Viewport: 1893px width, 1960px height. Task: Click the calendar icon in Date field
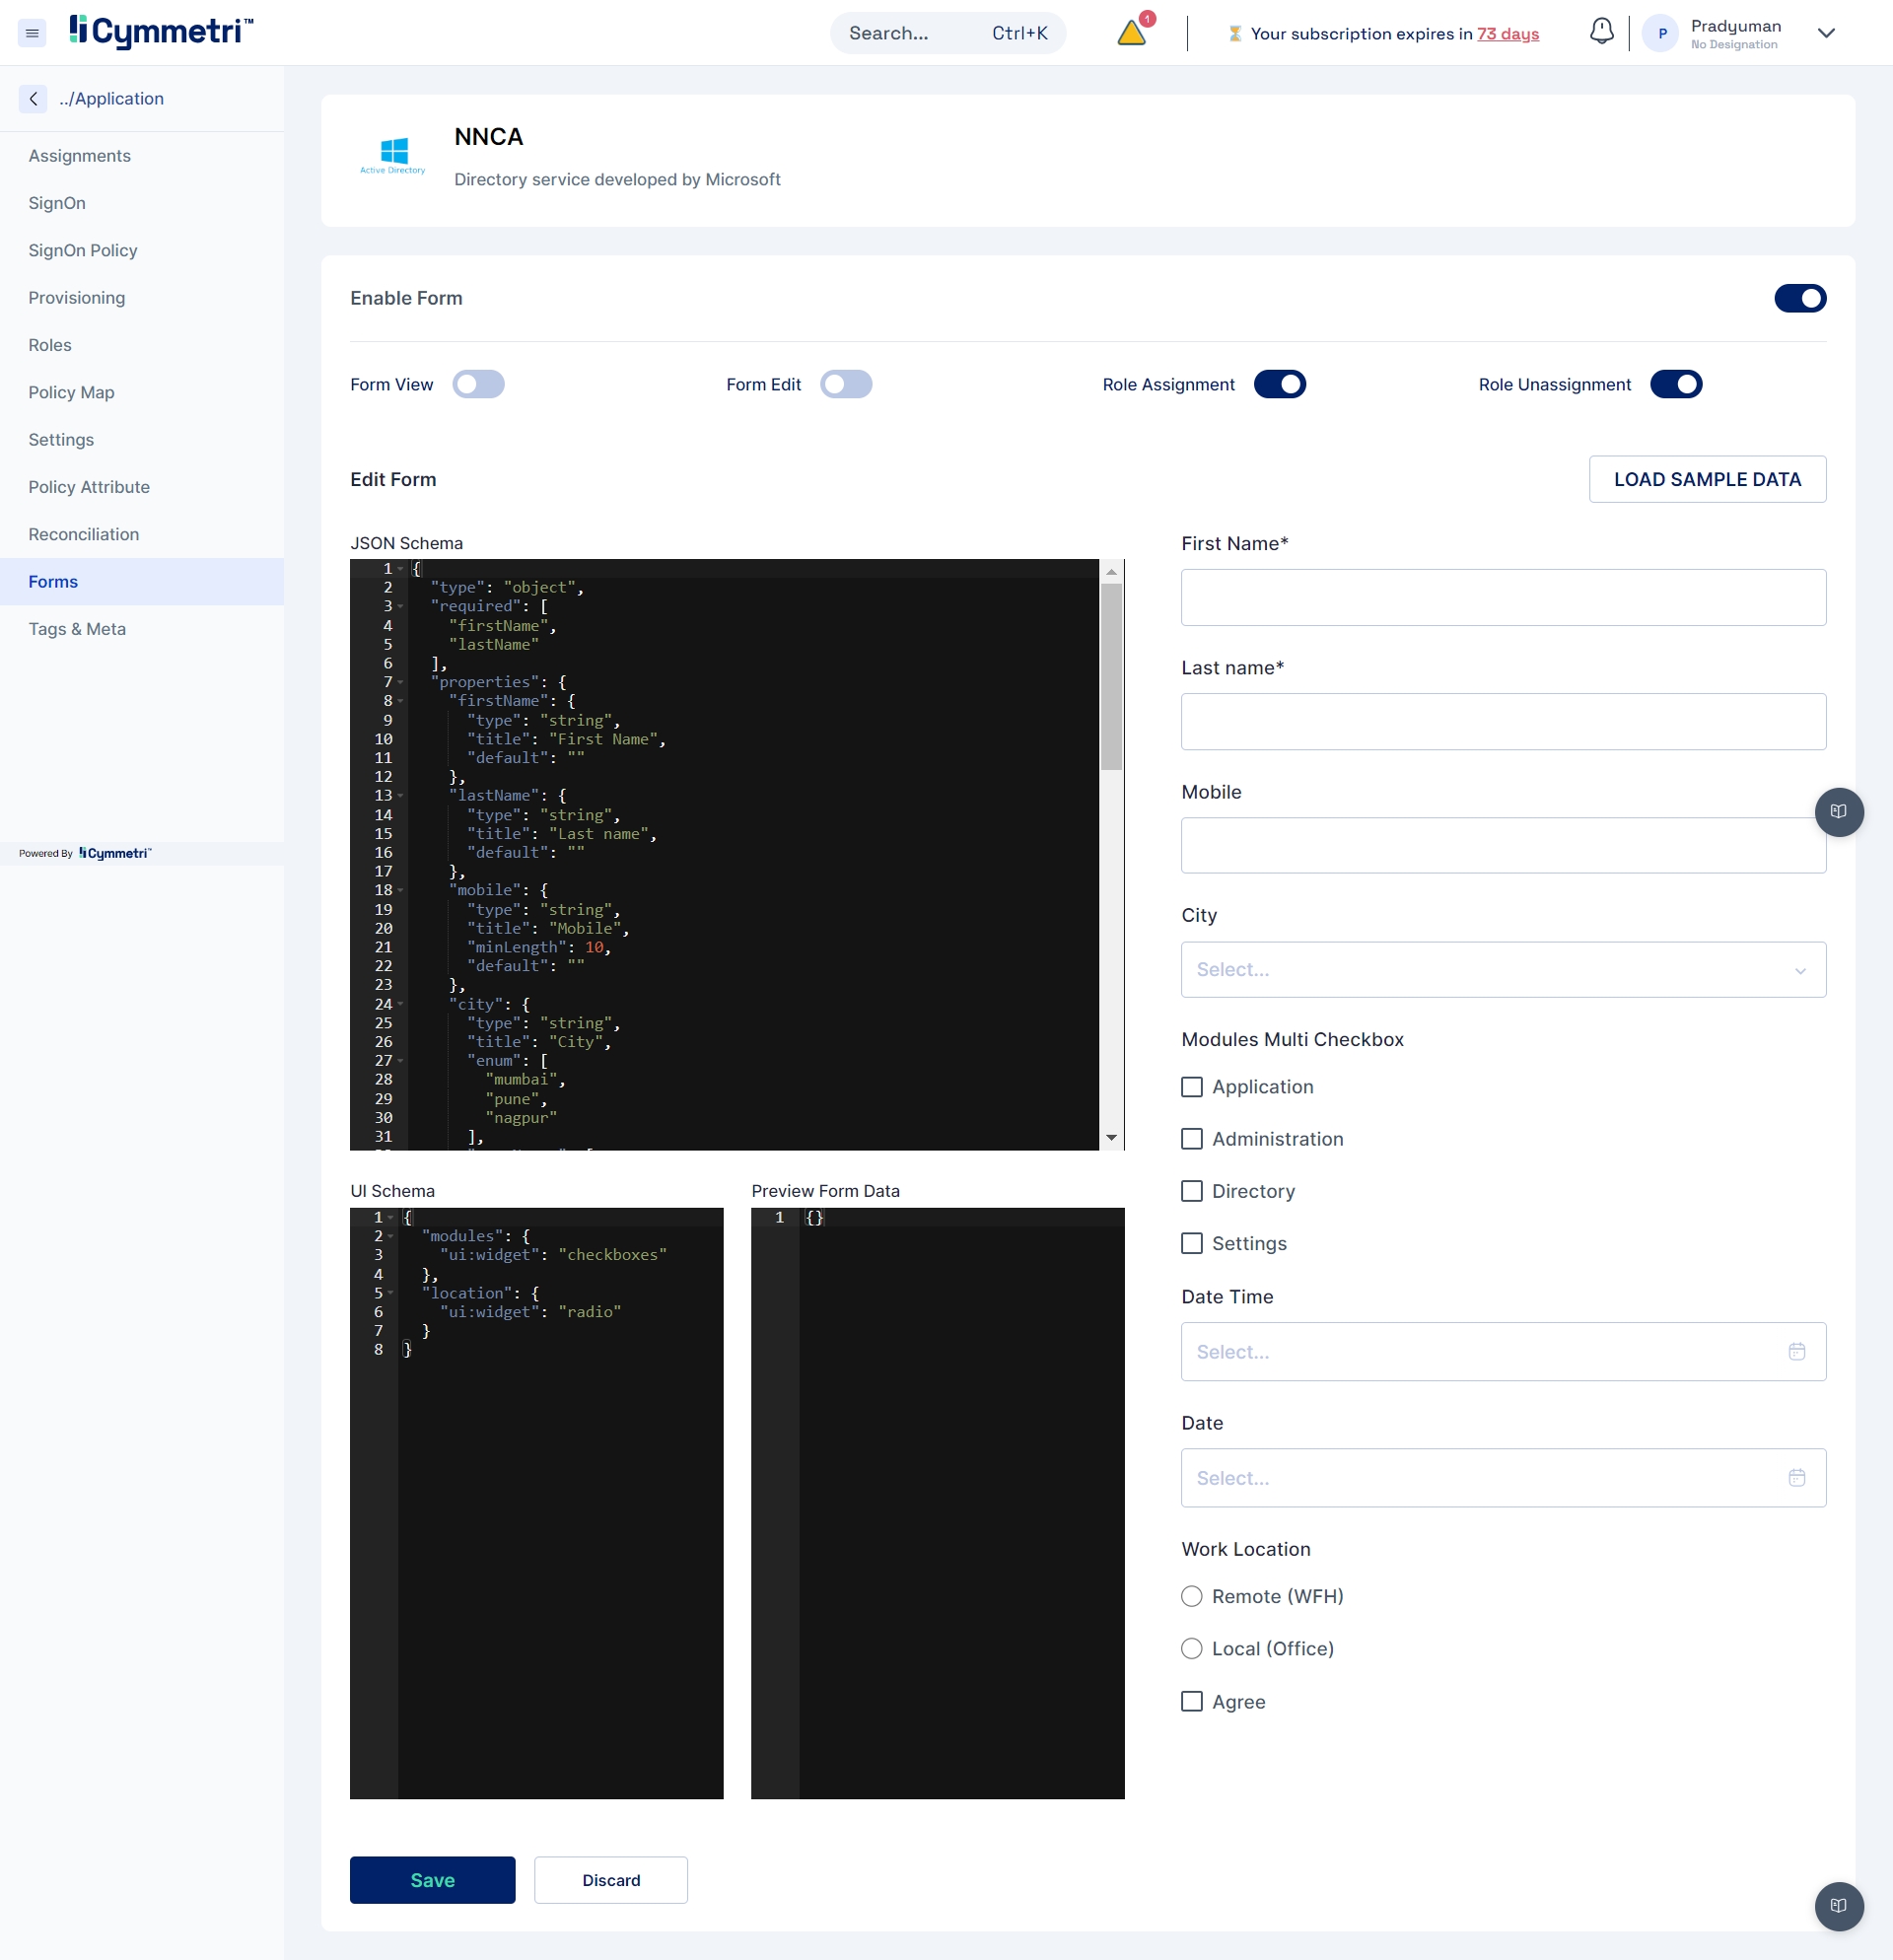[x=1796, y=1477]
